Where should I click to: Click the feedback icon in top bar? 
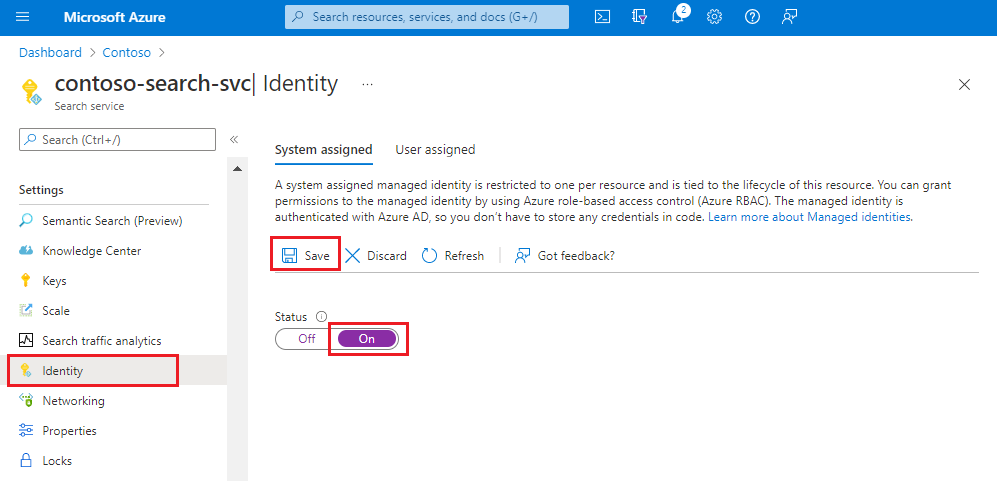(790, 17)
